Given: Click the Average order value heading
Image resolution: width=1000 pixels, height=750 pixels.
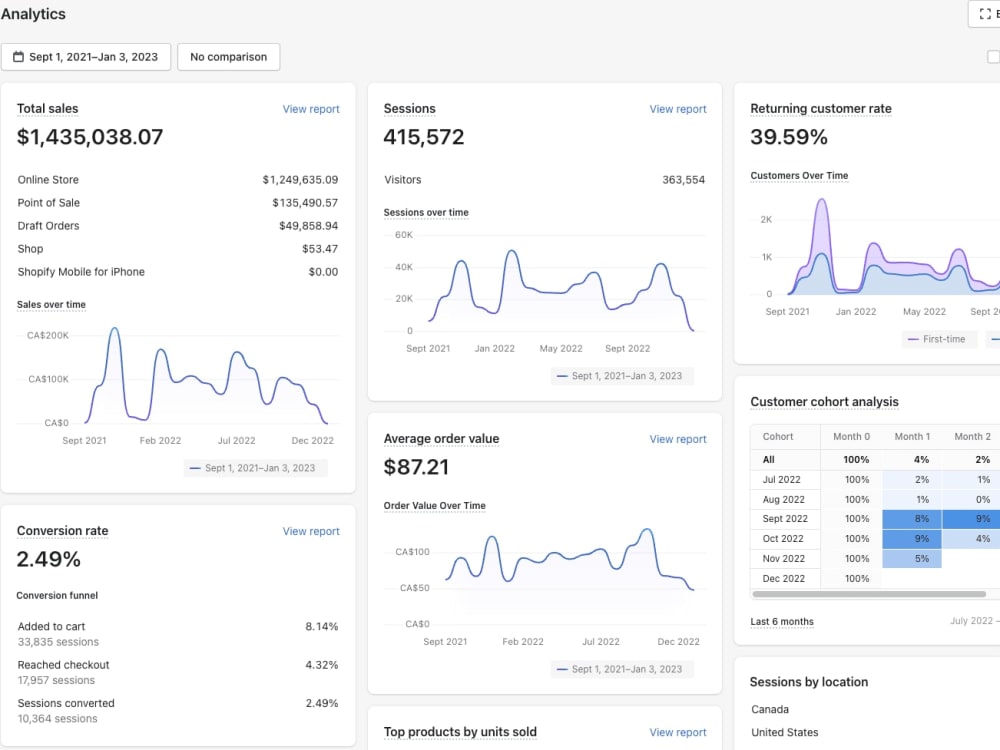Looking at the screenshot, I should coord(441,439).
